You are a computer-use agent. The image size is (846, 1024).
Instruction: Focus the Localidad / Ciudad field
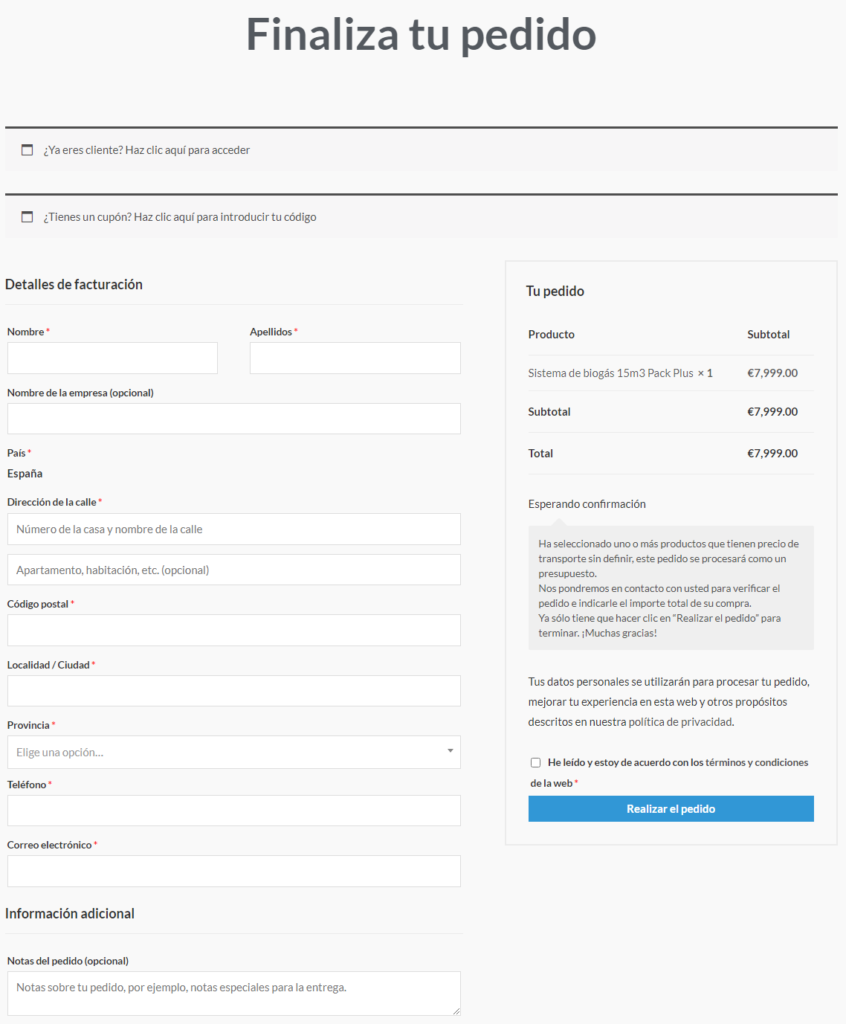(233, 691)
